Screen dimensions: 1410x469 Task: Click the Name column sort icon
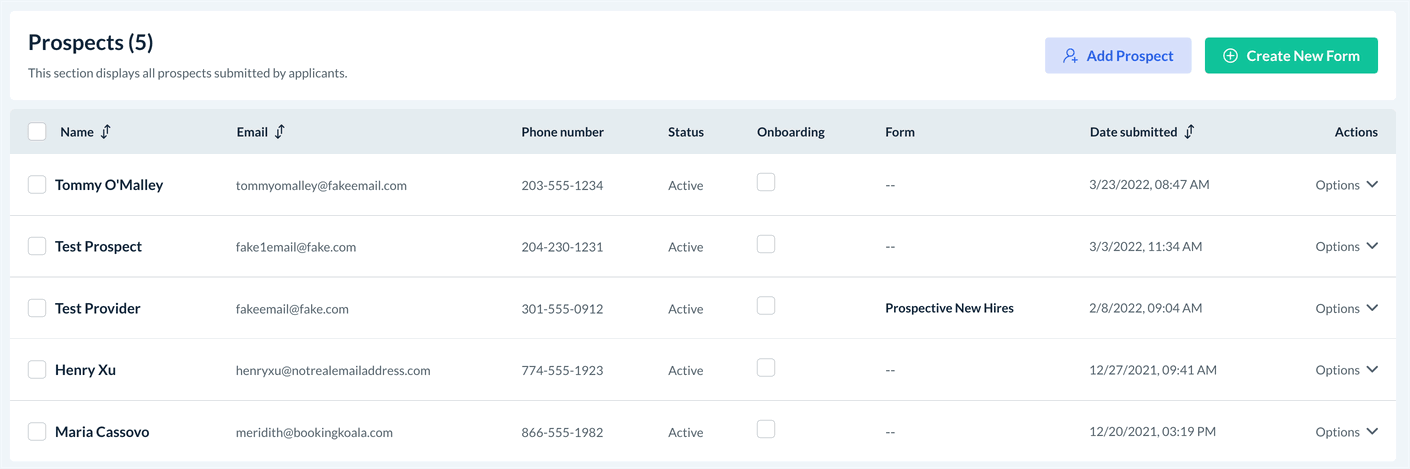[x=106, y=132]
